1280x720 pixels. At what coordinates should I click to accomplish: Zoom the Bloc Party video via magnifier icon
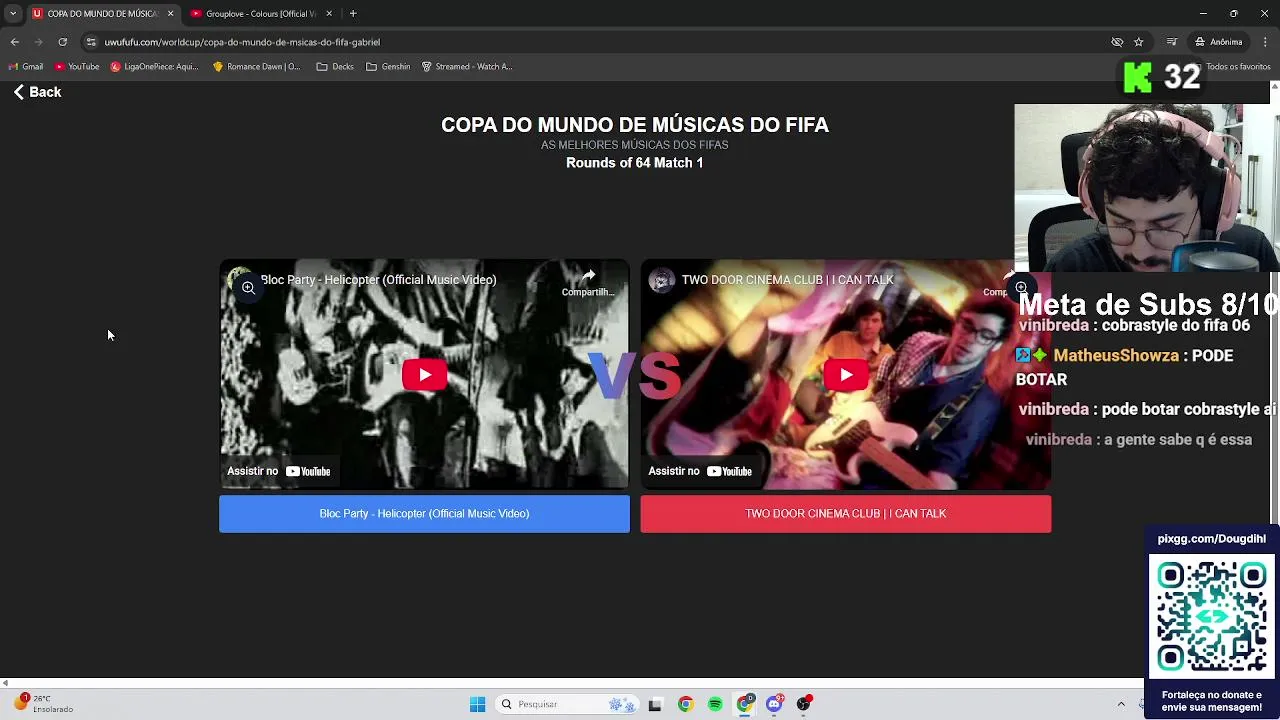pos(247,287)
